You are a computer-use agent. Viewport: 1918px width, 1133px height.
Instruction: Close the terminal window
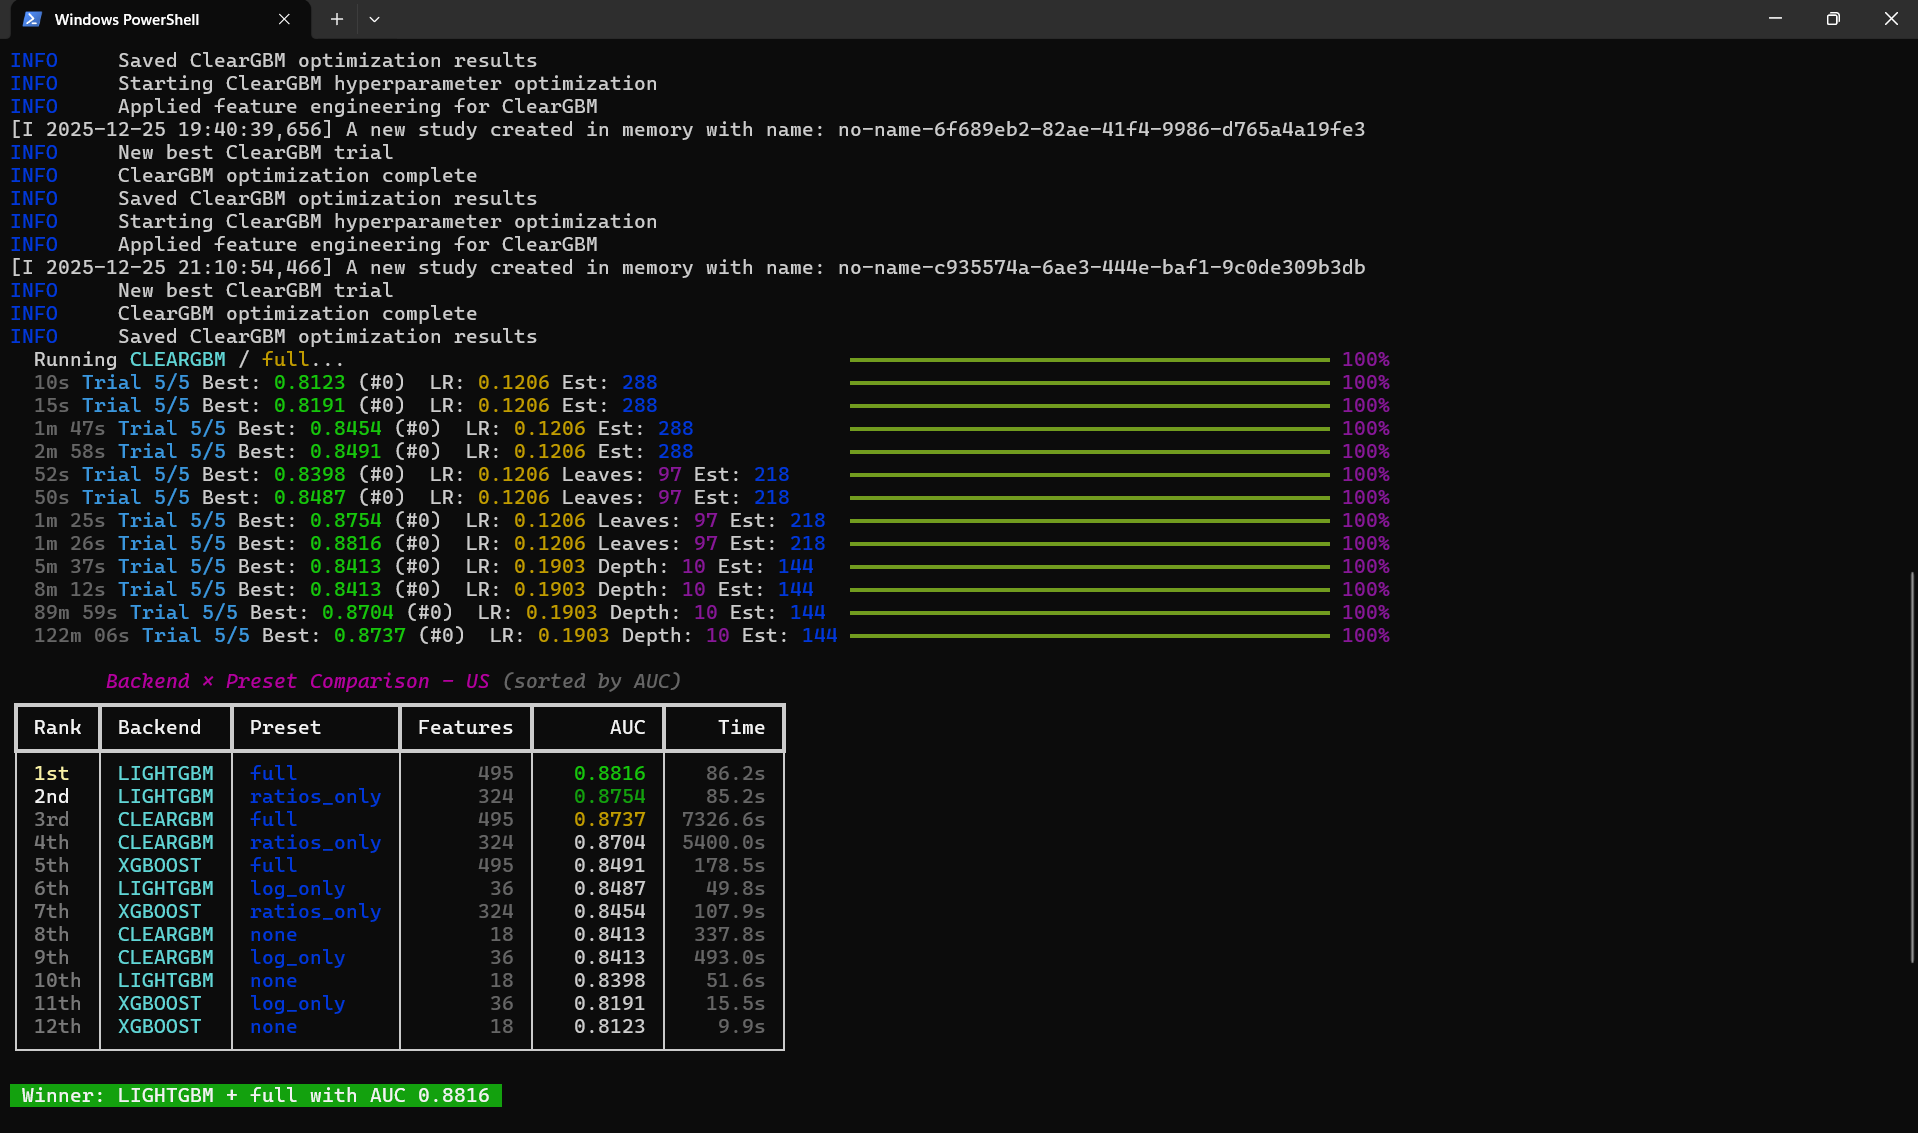click(1890, 19)
